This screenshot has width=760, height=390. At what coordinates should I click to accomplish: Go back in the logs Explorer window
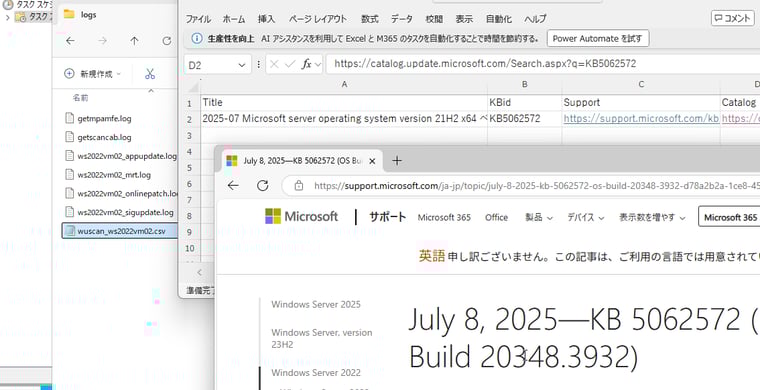pos(70,41)
